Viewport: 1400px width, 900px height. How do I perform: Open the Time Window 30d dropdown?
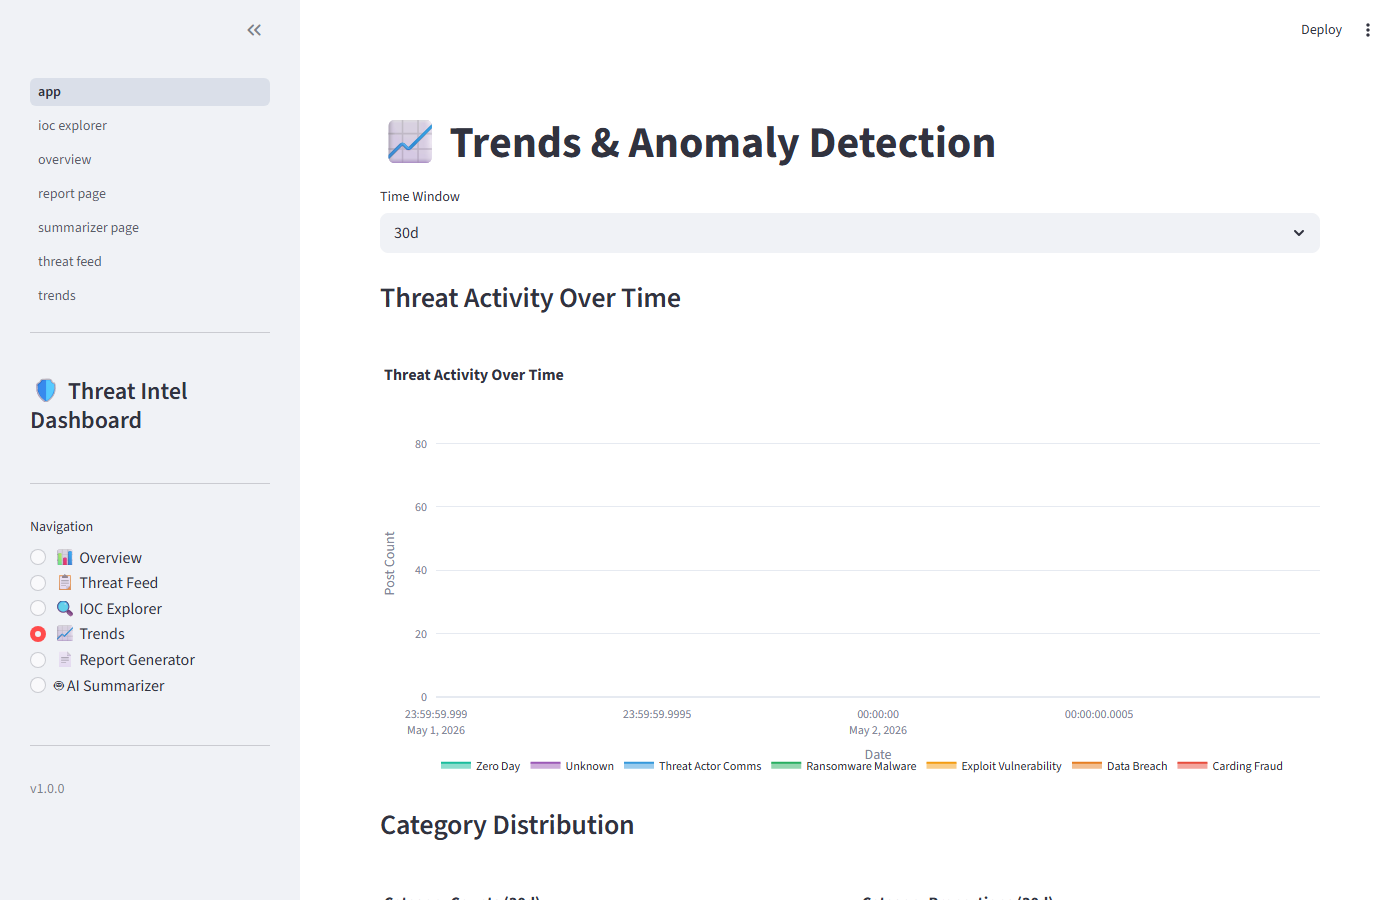pos(850,233)
